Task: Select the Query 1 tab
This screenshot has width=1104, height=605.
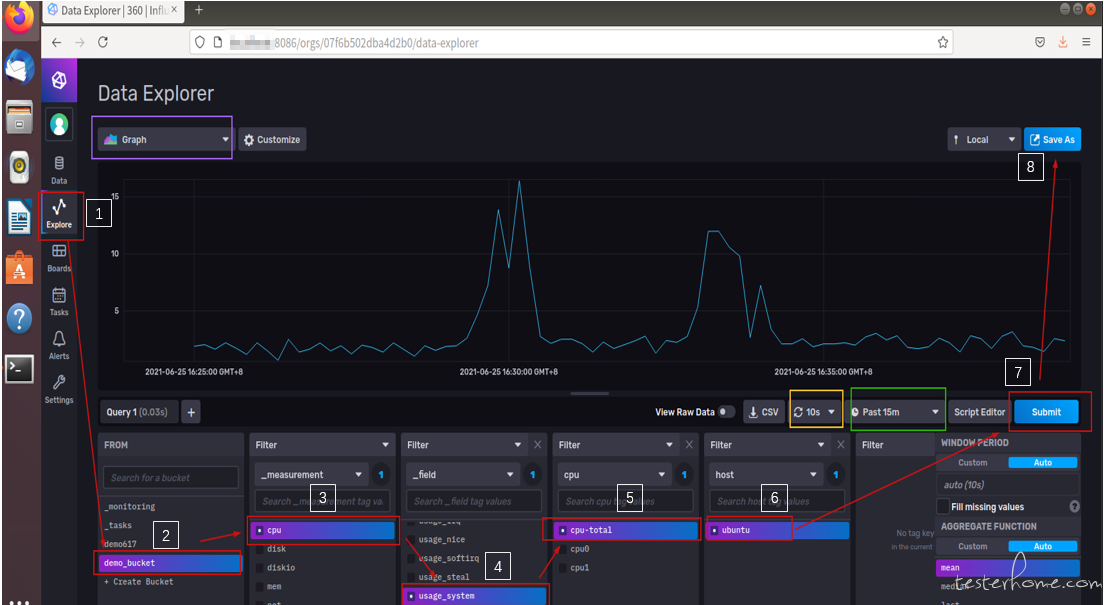Action: pos(139,412)
